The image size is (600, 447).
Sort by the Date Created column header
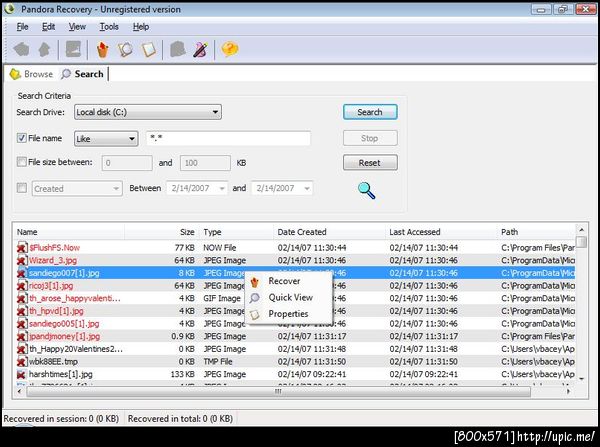coord(329,232)
